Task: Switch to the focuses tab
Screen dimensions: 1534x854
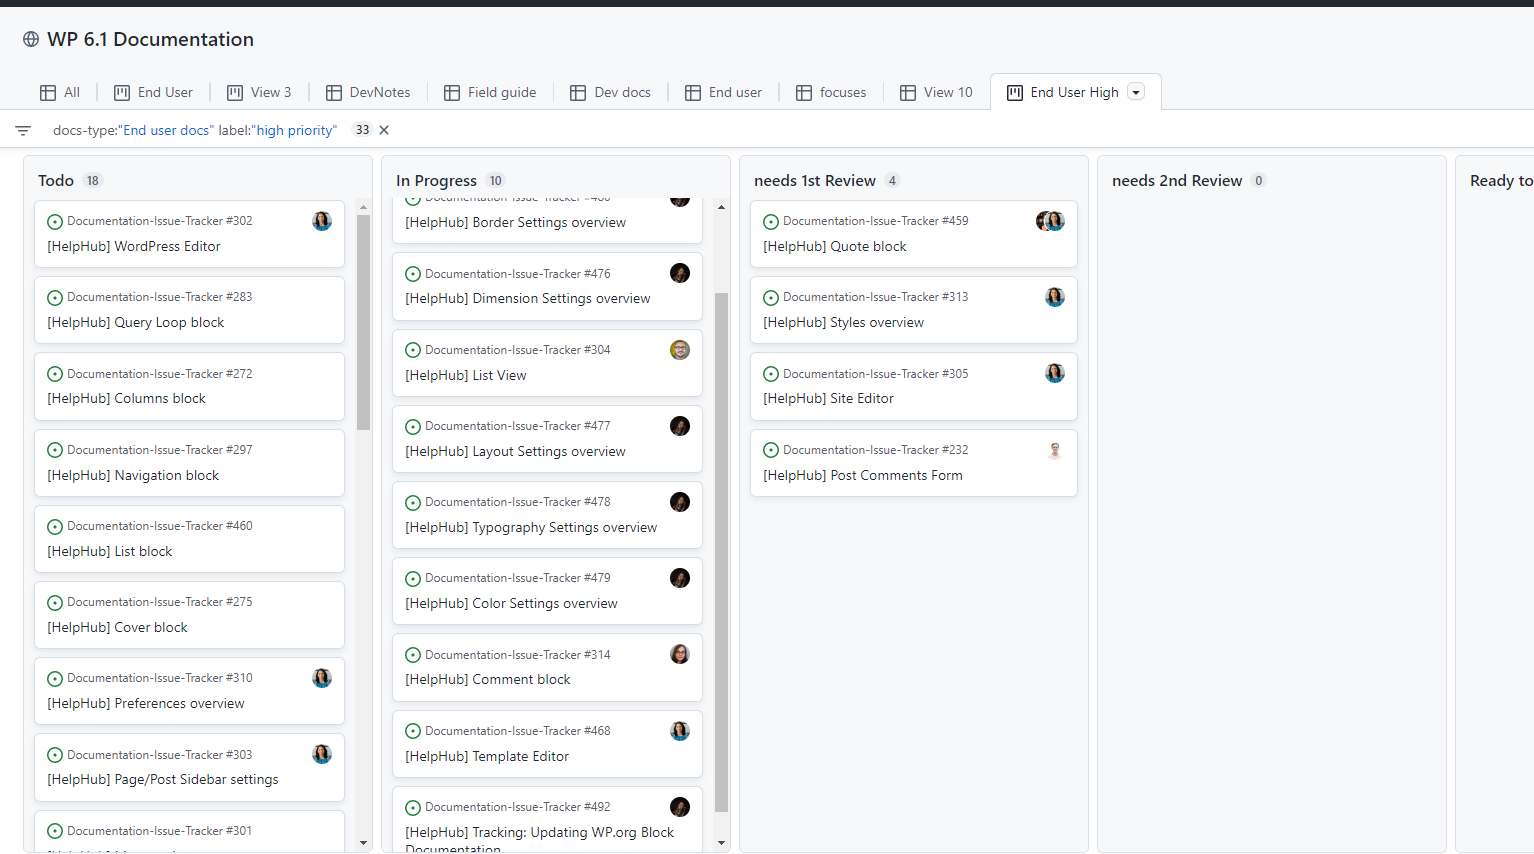Action: pos(831,92)
